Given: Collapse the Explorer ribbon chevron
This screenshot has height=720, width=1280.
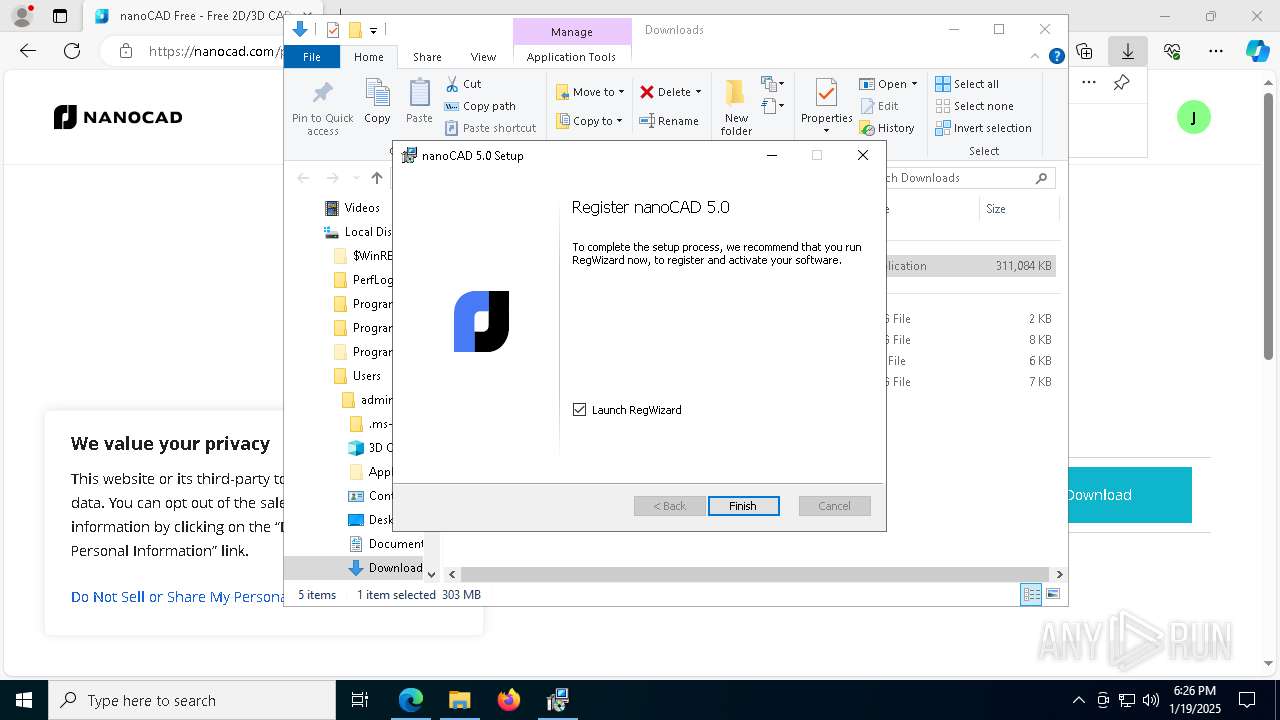Looking at the screenshot, I should [x=1036, y=57].
